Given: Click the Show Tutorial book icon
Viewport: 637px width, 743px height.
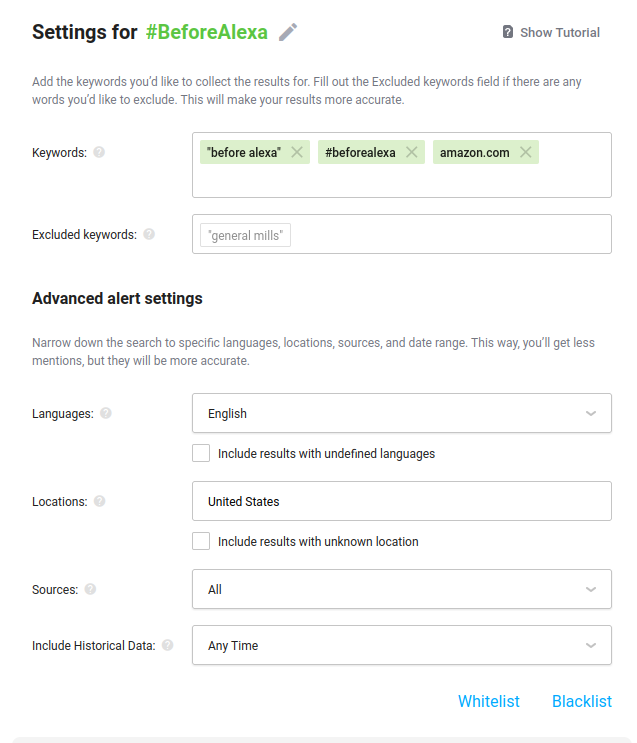Looking at the screenshot, I should (508, 32).
